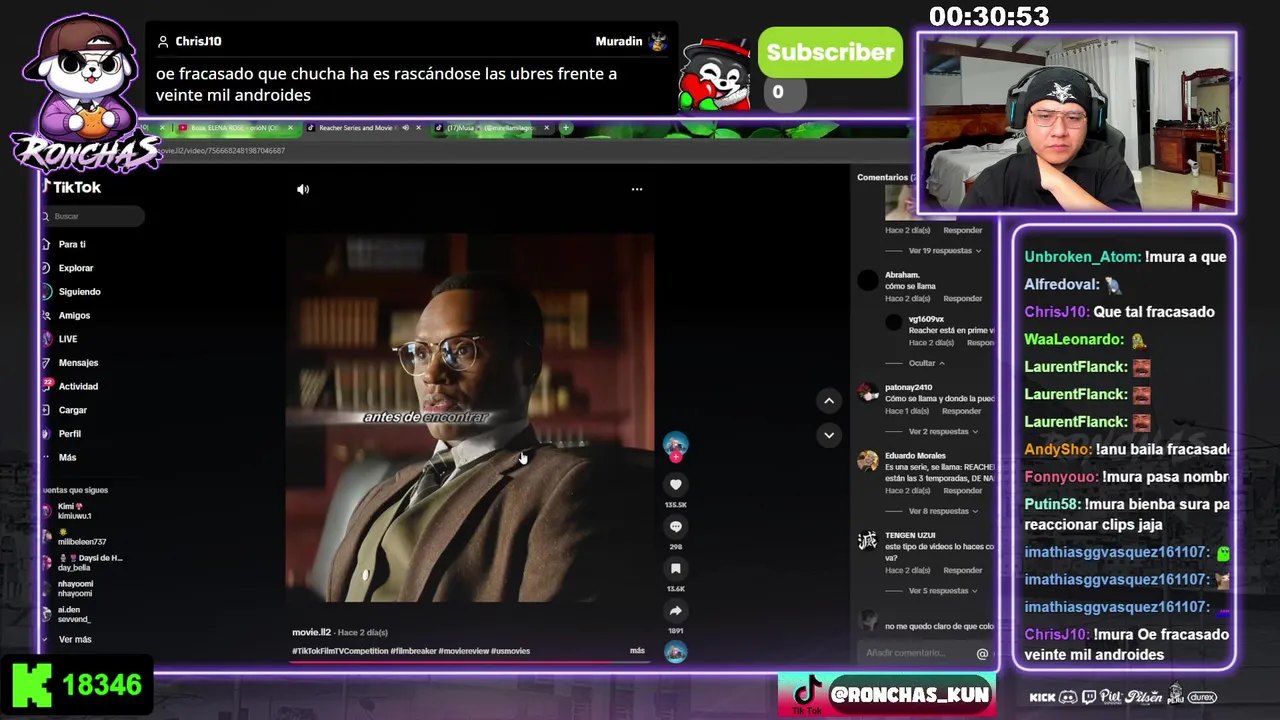Open the #usmovies hashtag

point(511,651)
